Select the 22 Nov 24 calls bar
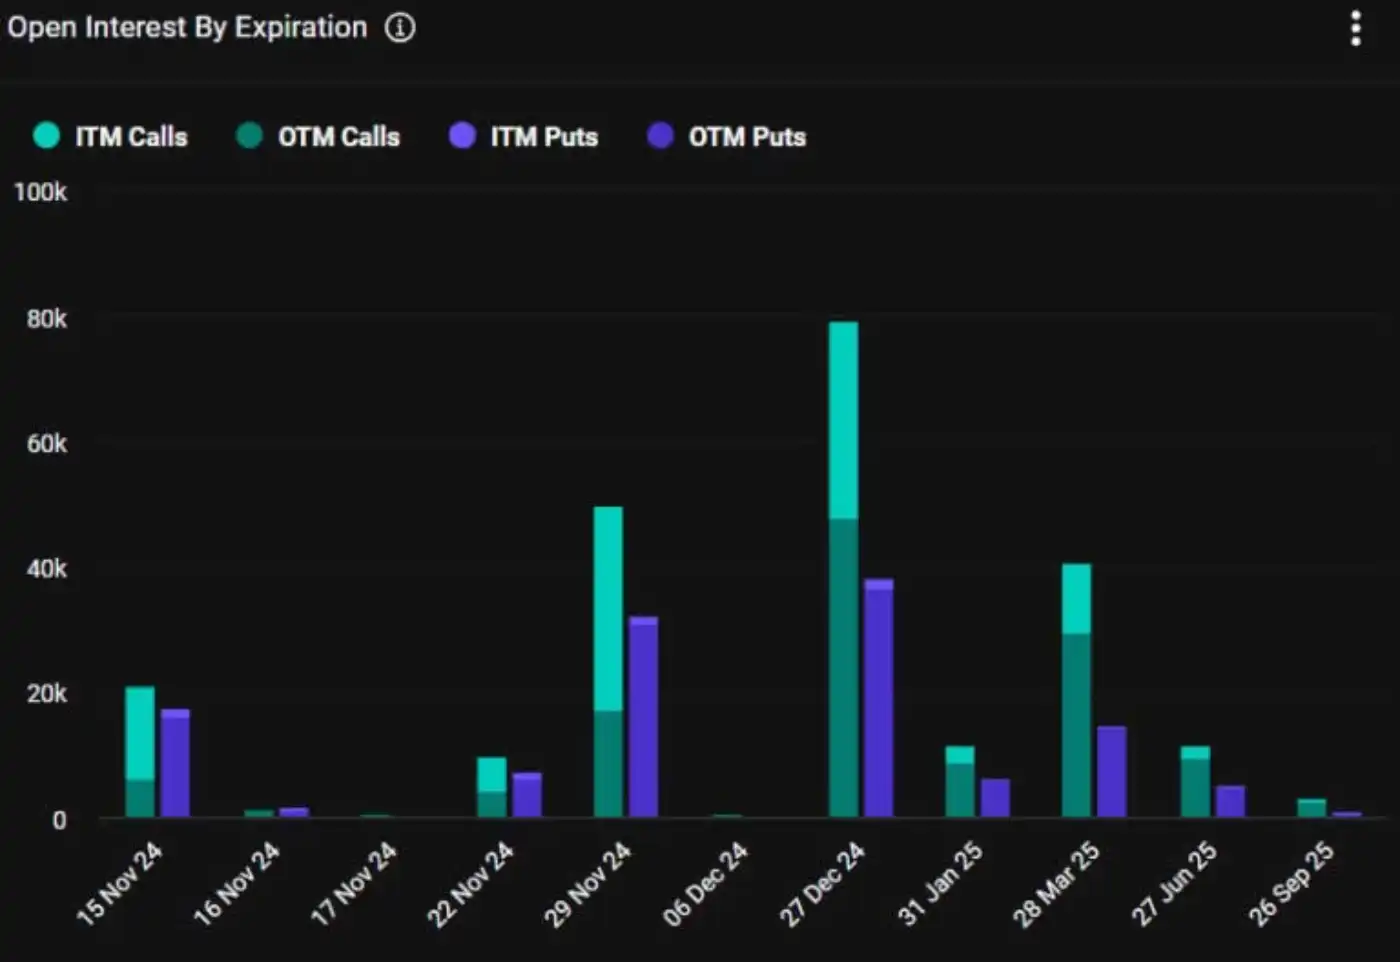The width and height of the screenshot is (1400, 962). [492, 787]
